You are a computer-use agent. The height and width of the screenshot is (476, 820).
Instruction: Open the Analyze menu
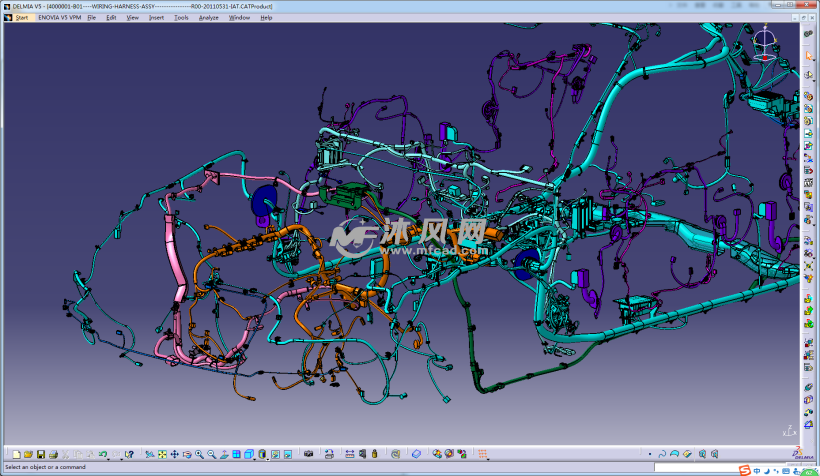pyautogui.click(x=208, y=18)
